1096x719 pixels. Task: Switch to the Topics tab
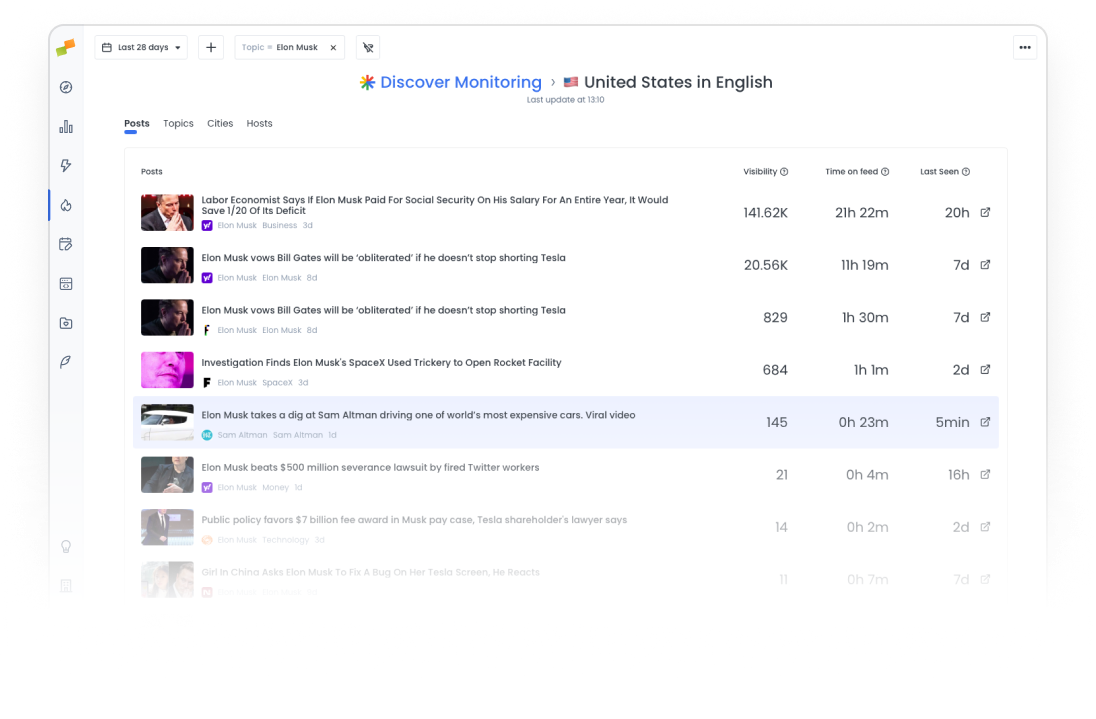(178, 123)
